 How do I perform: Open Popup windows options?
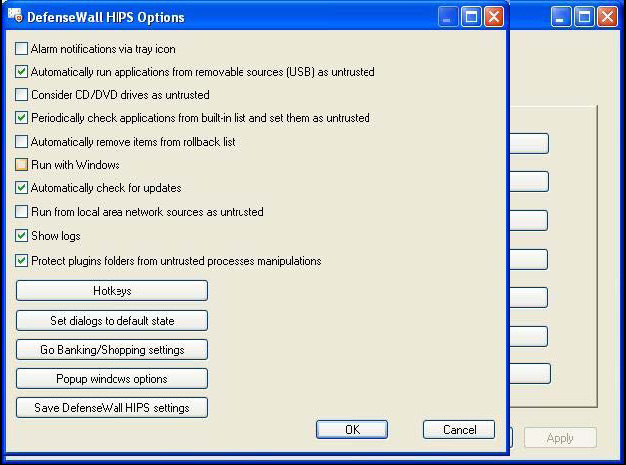112,378
